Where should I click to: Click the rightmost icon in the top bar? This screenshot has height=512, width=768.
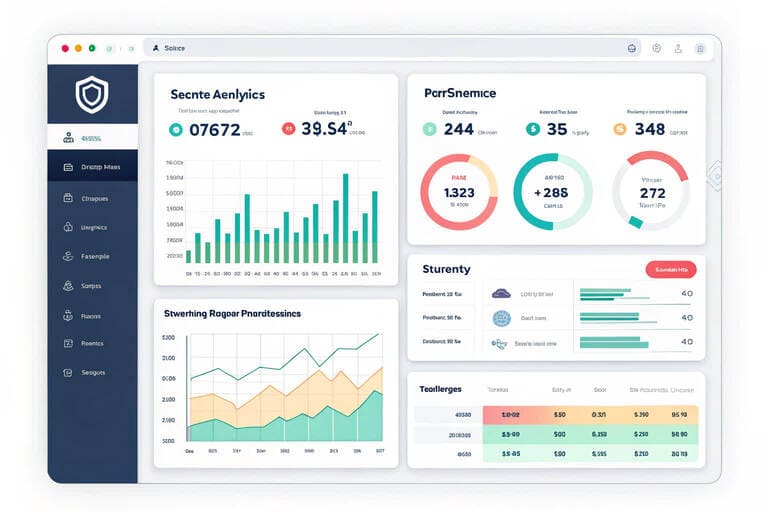point(701,48)
